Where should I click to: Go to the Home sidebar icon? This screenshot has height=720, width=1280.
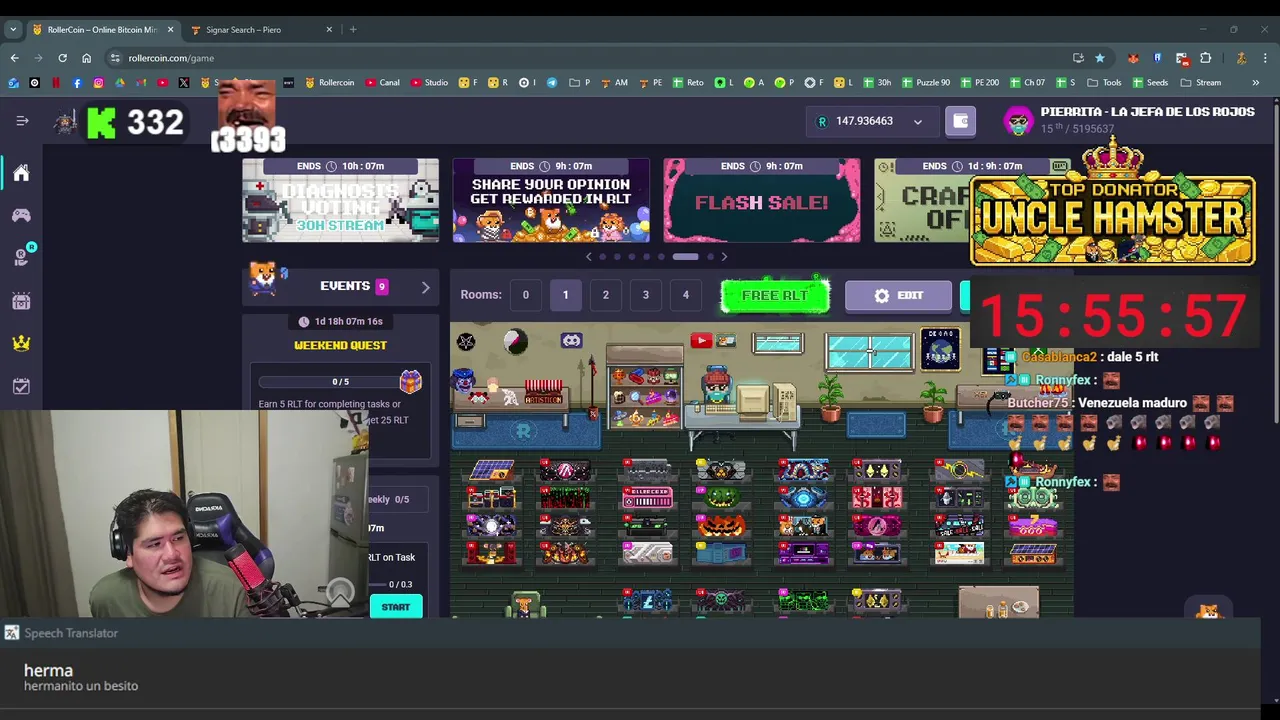pos(21,173)
